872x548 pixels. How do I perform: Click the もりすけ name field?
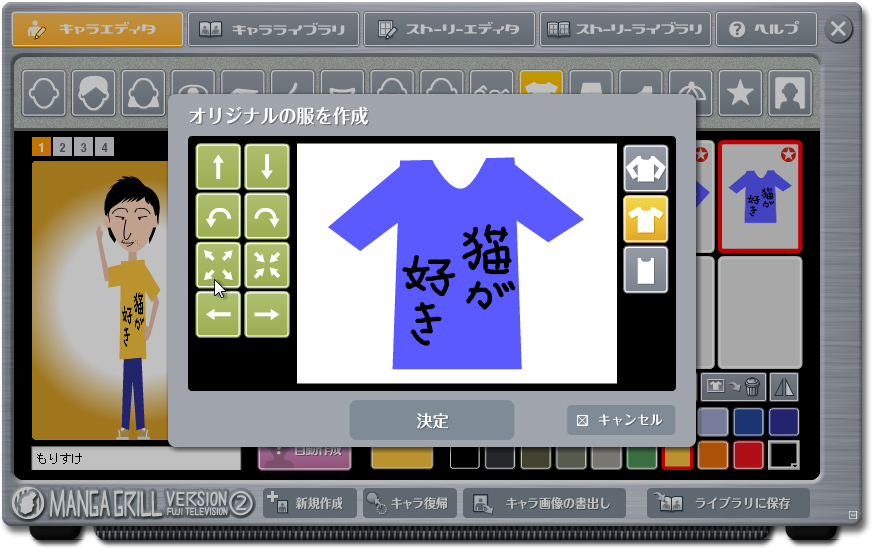pyautogui.click(x=136, y=458)
